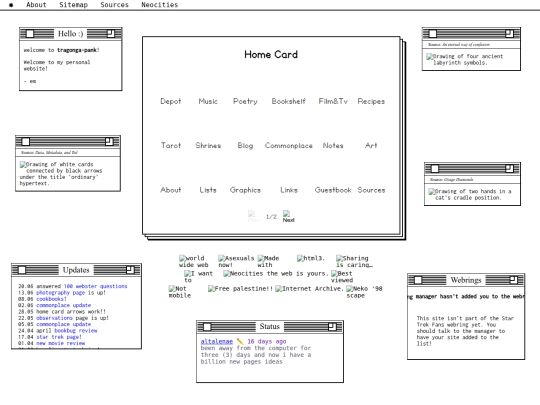Click the black dot icon in the menu bar
Screen dimensions: 540x405
point(11,5)
